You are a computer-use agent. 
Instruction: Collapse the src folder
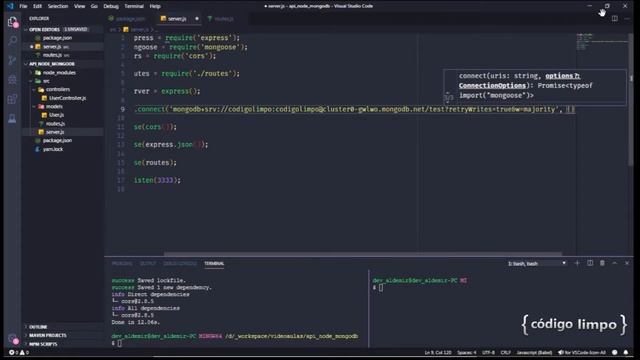coord(40,81)
